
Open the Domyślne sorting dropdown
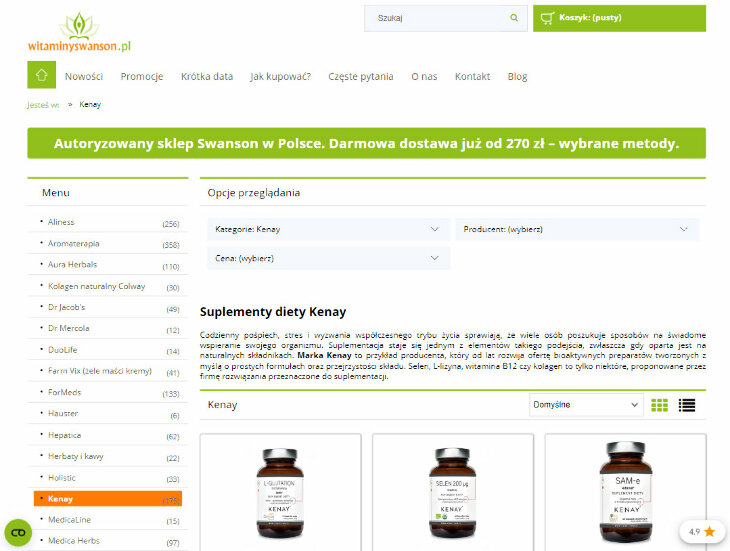click(x=586, y=405)
